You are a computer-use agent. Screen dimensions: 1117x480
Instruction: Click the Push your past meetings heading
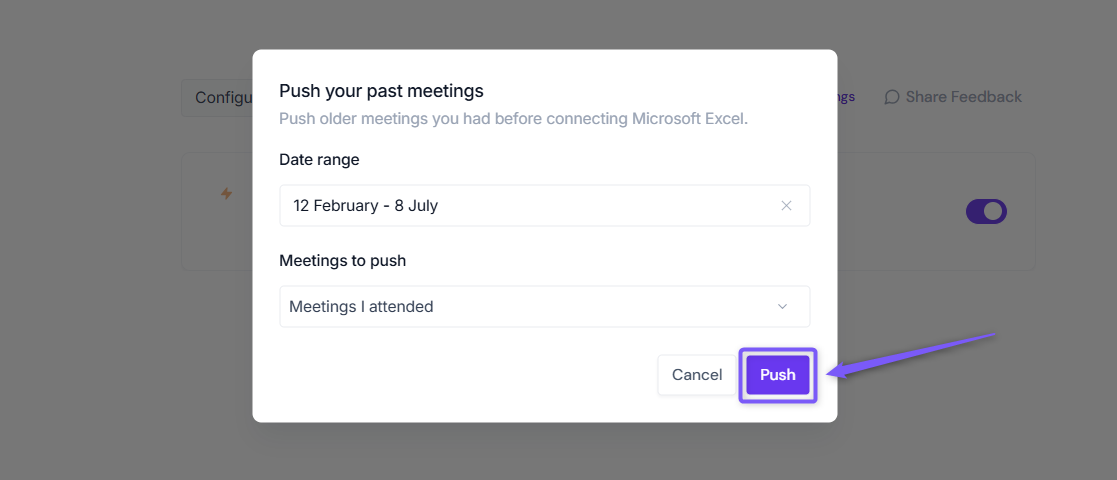point(381,91)
